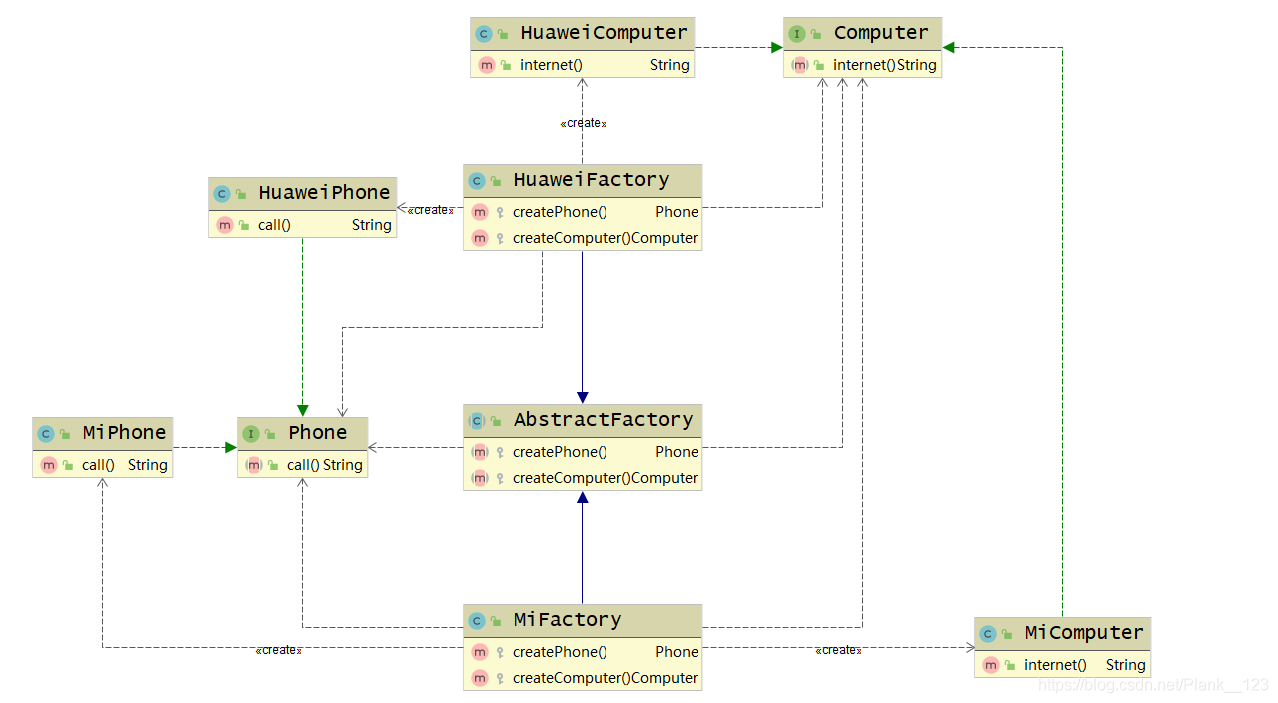Viewport: 1278px width, 703px height.
Task: Click method icon beside MiFactory createPhone()
Action: tap(480, 652)
